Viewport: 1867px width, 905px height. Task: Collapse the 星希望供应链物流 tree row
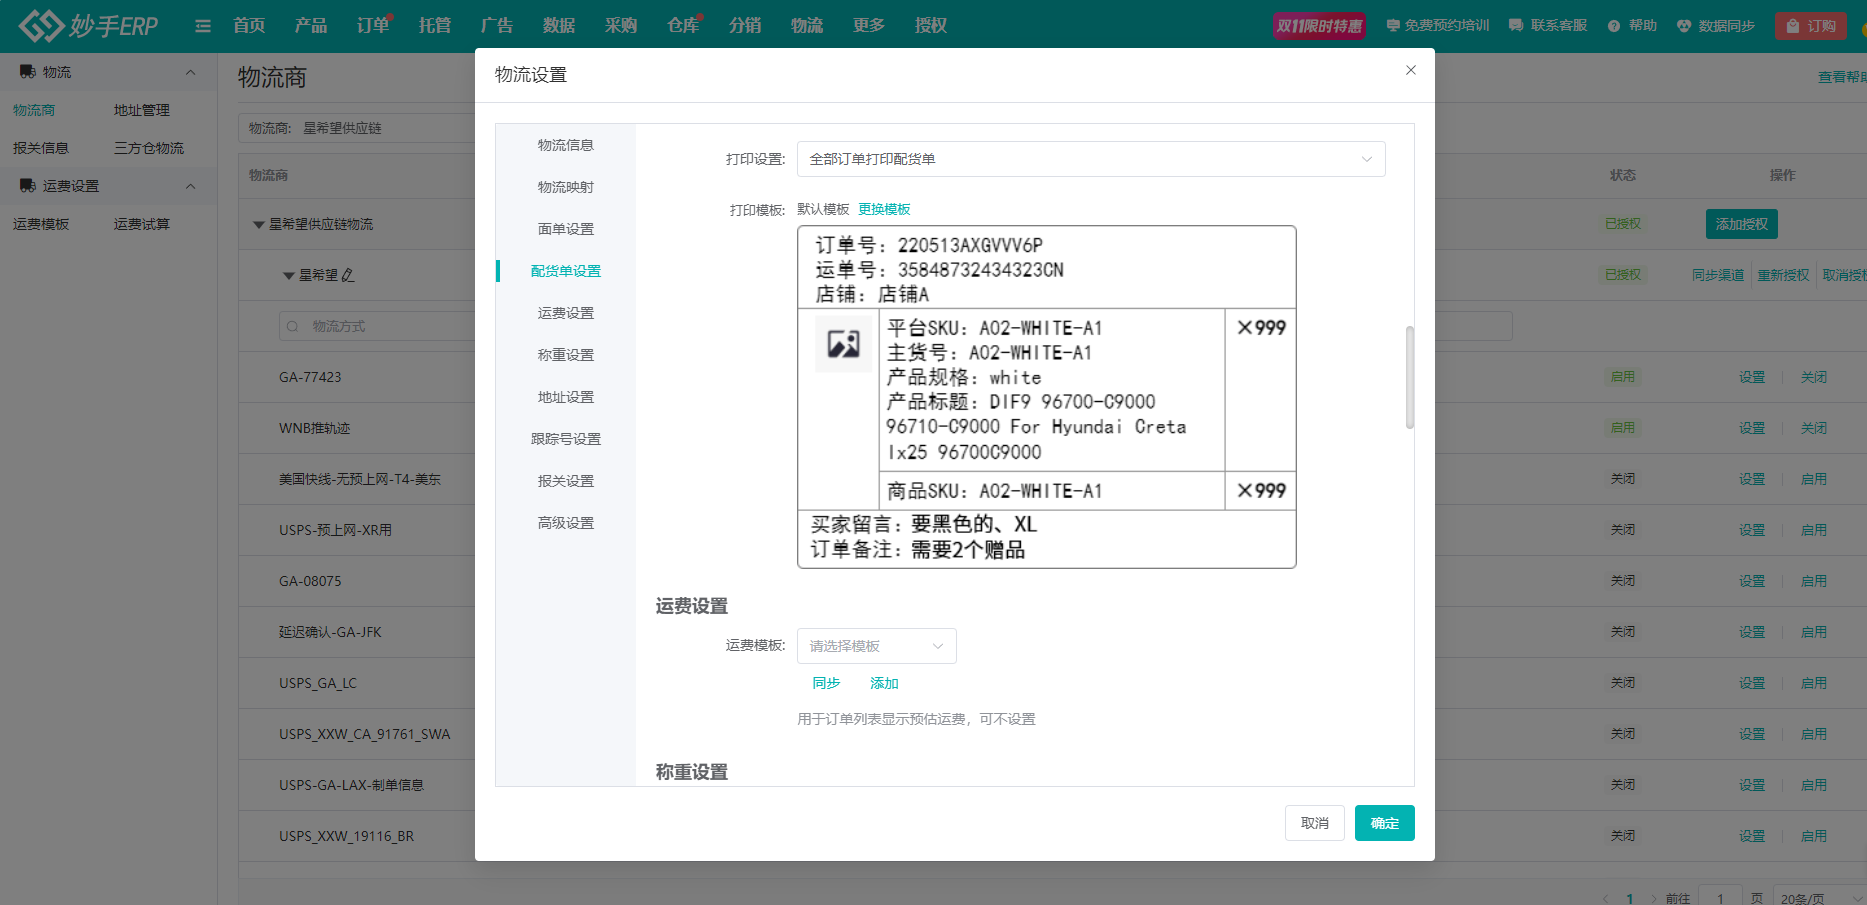259,225
